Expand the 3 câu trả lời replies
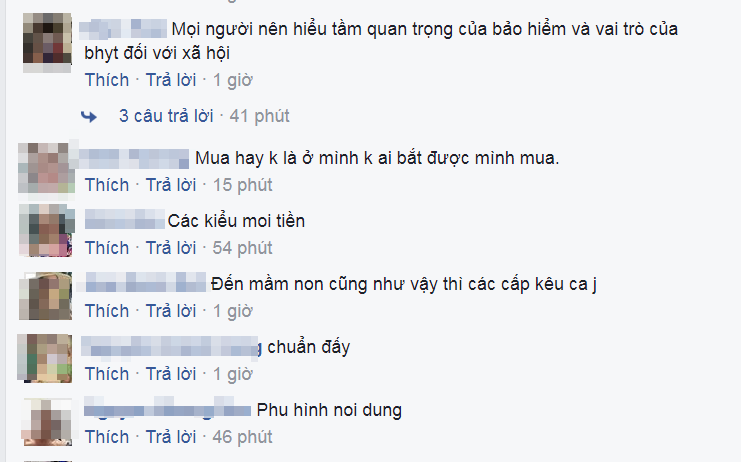741x462 pixels. (166, 116)
